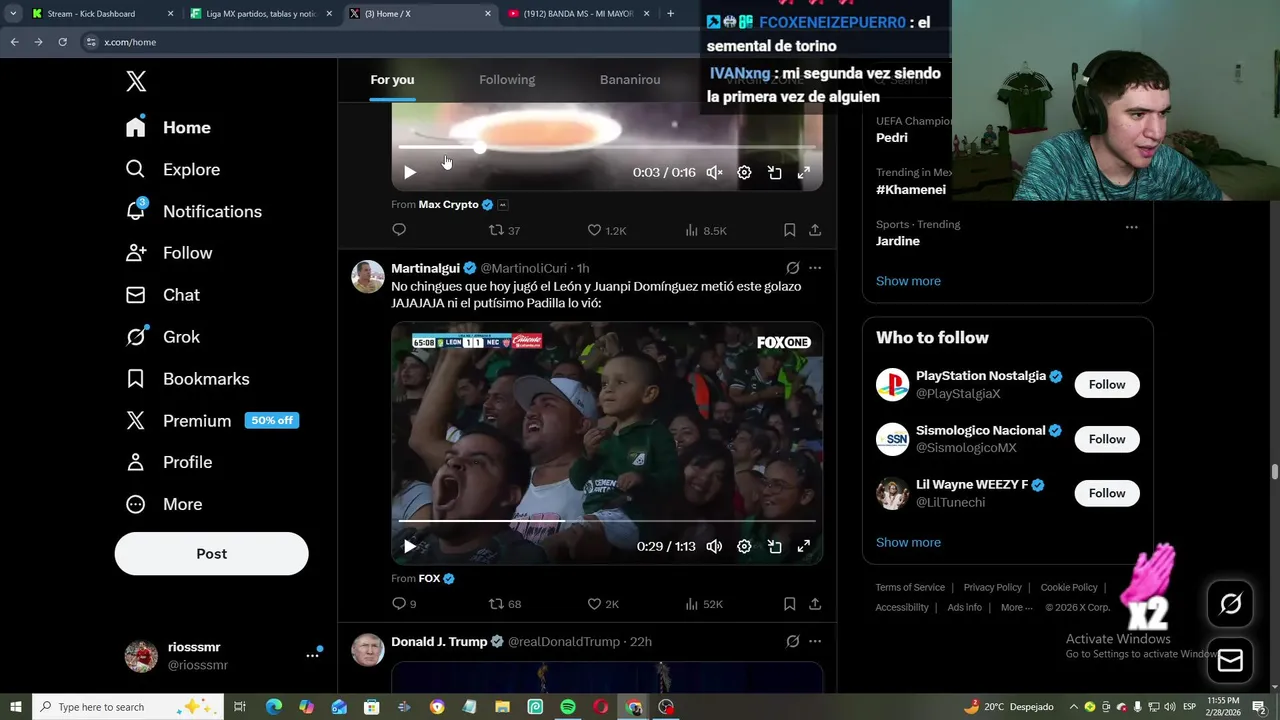This screenshot has height=720, width=1280.
Task: Open Grok in the sidebar
Action: coord(162,337)
